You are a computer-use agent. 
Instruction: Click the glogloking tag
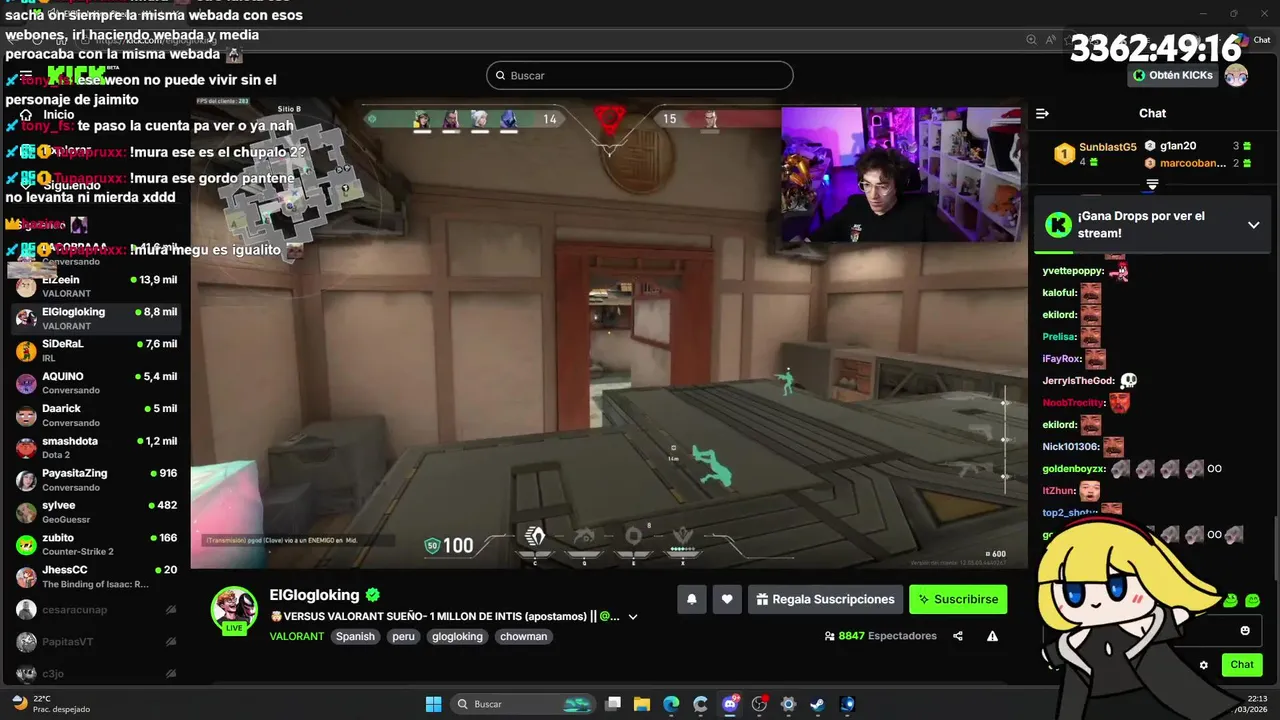tap(458, 636)
